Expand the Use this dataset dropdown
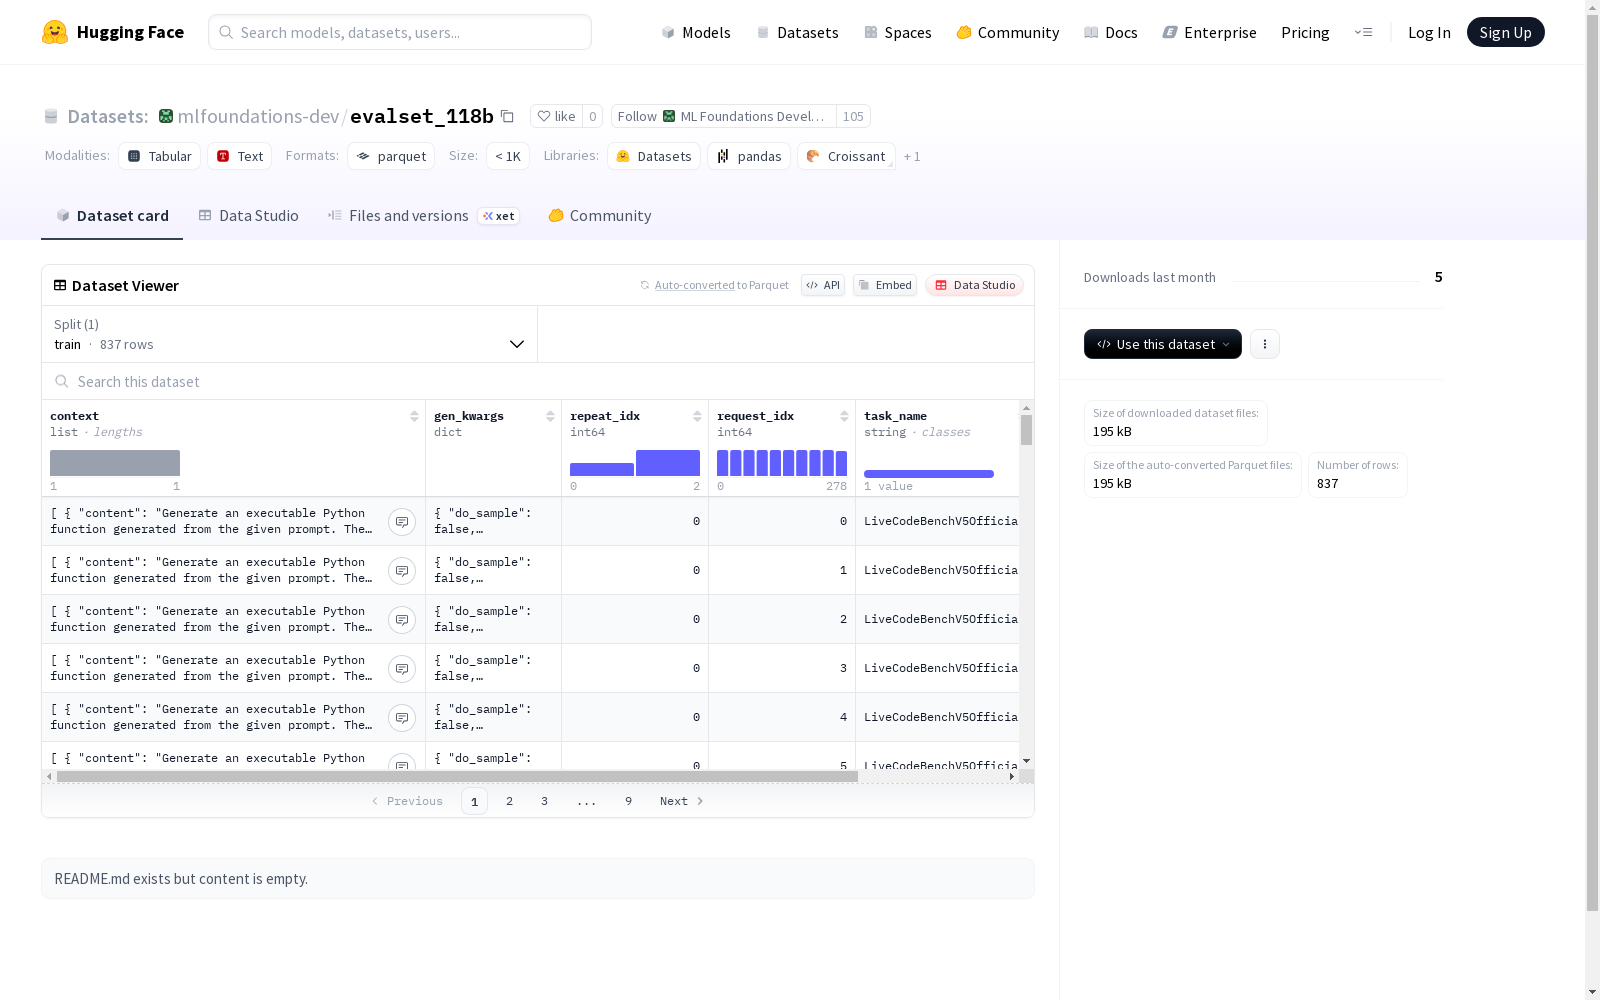Screen dimensions: 1600x1000 pos(1163,344)
